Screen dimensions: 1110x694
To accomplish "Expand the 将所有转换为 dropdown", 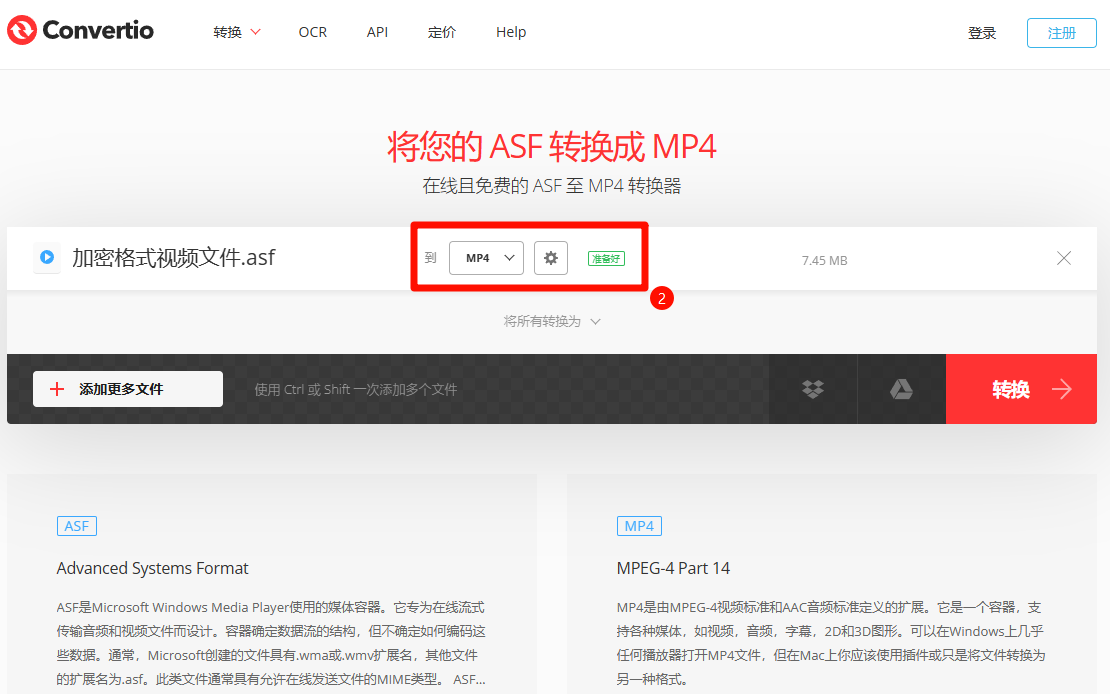I will [x=552, y=322].
